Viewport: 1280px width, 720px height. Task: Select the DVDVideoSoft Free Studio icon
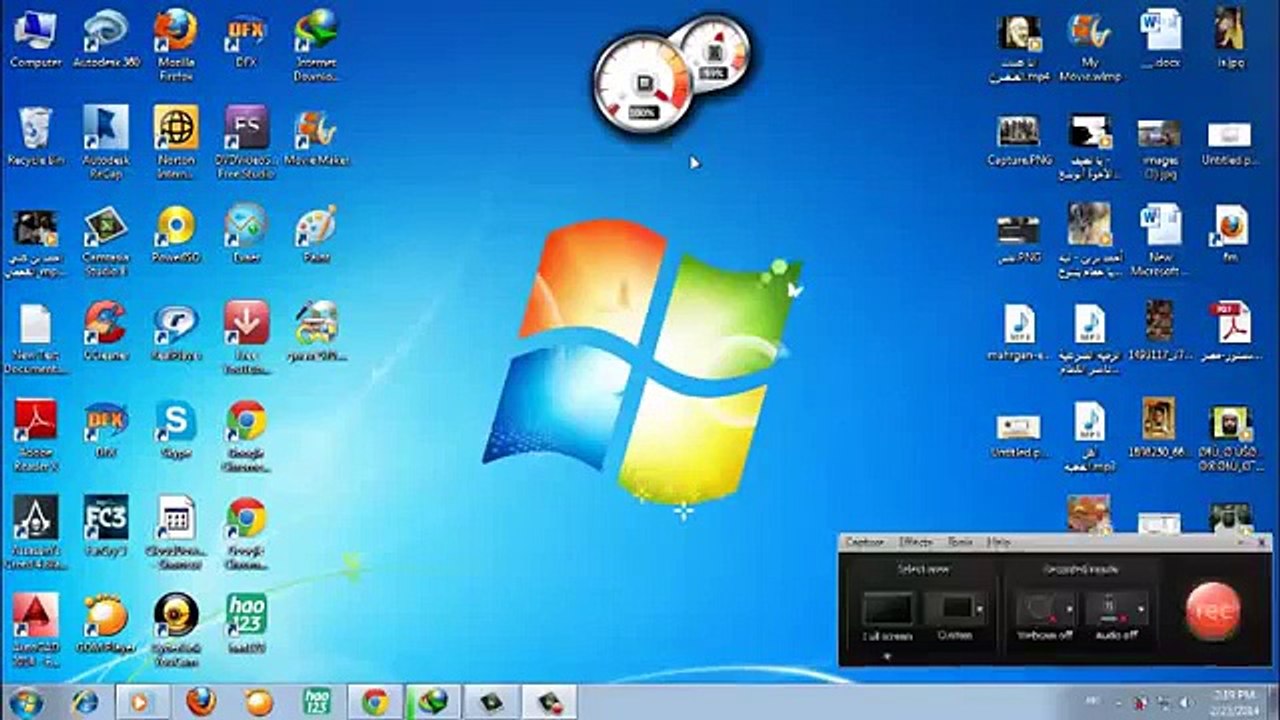point(246,141)
